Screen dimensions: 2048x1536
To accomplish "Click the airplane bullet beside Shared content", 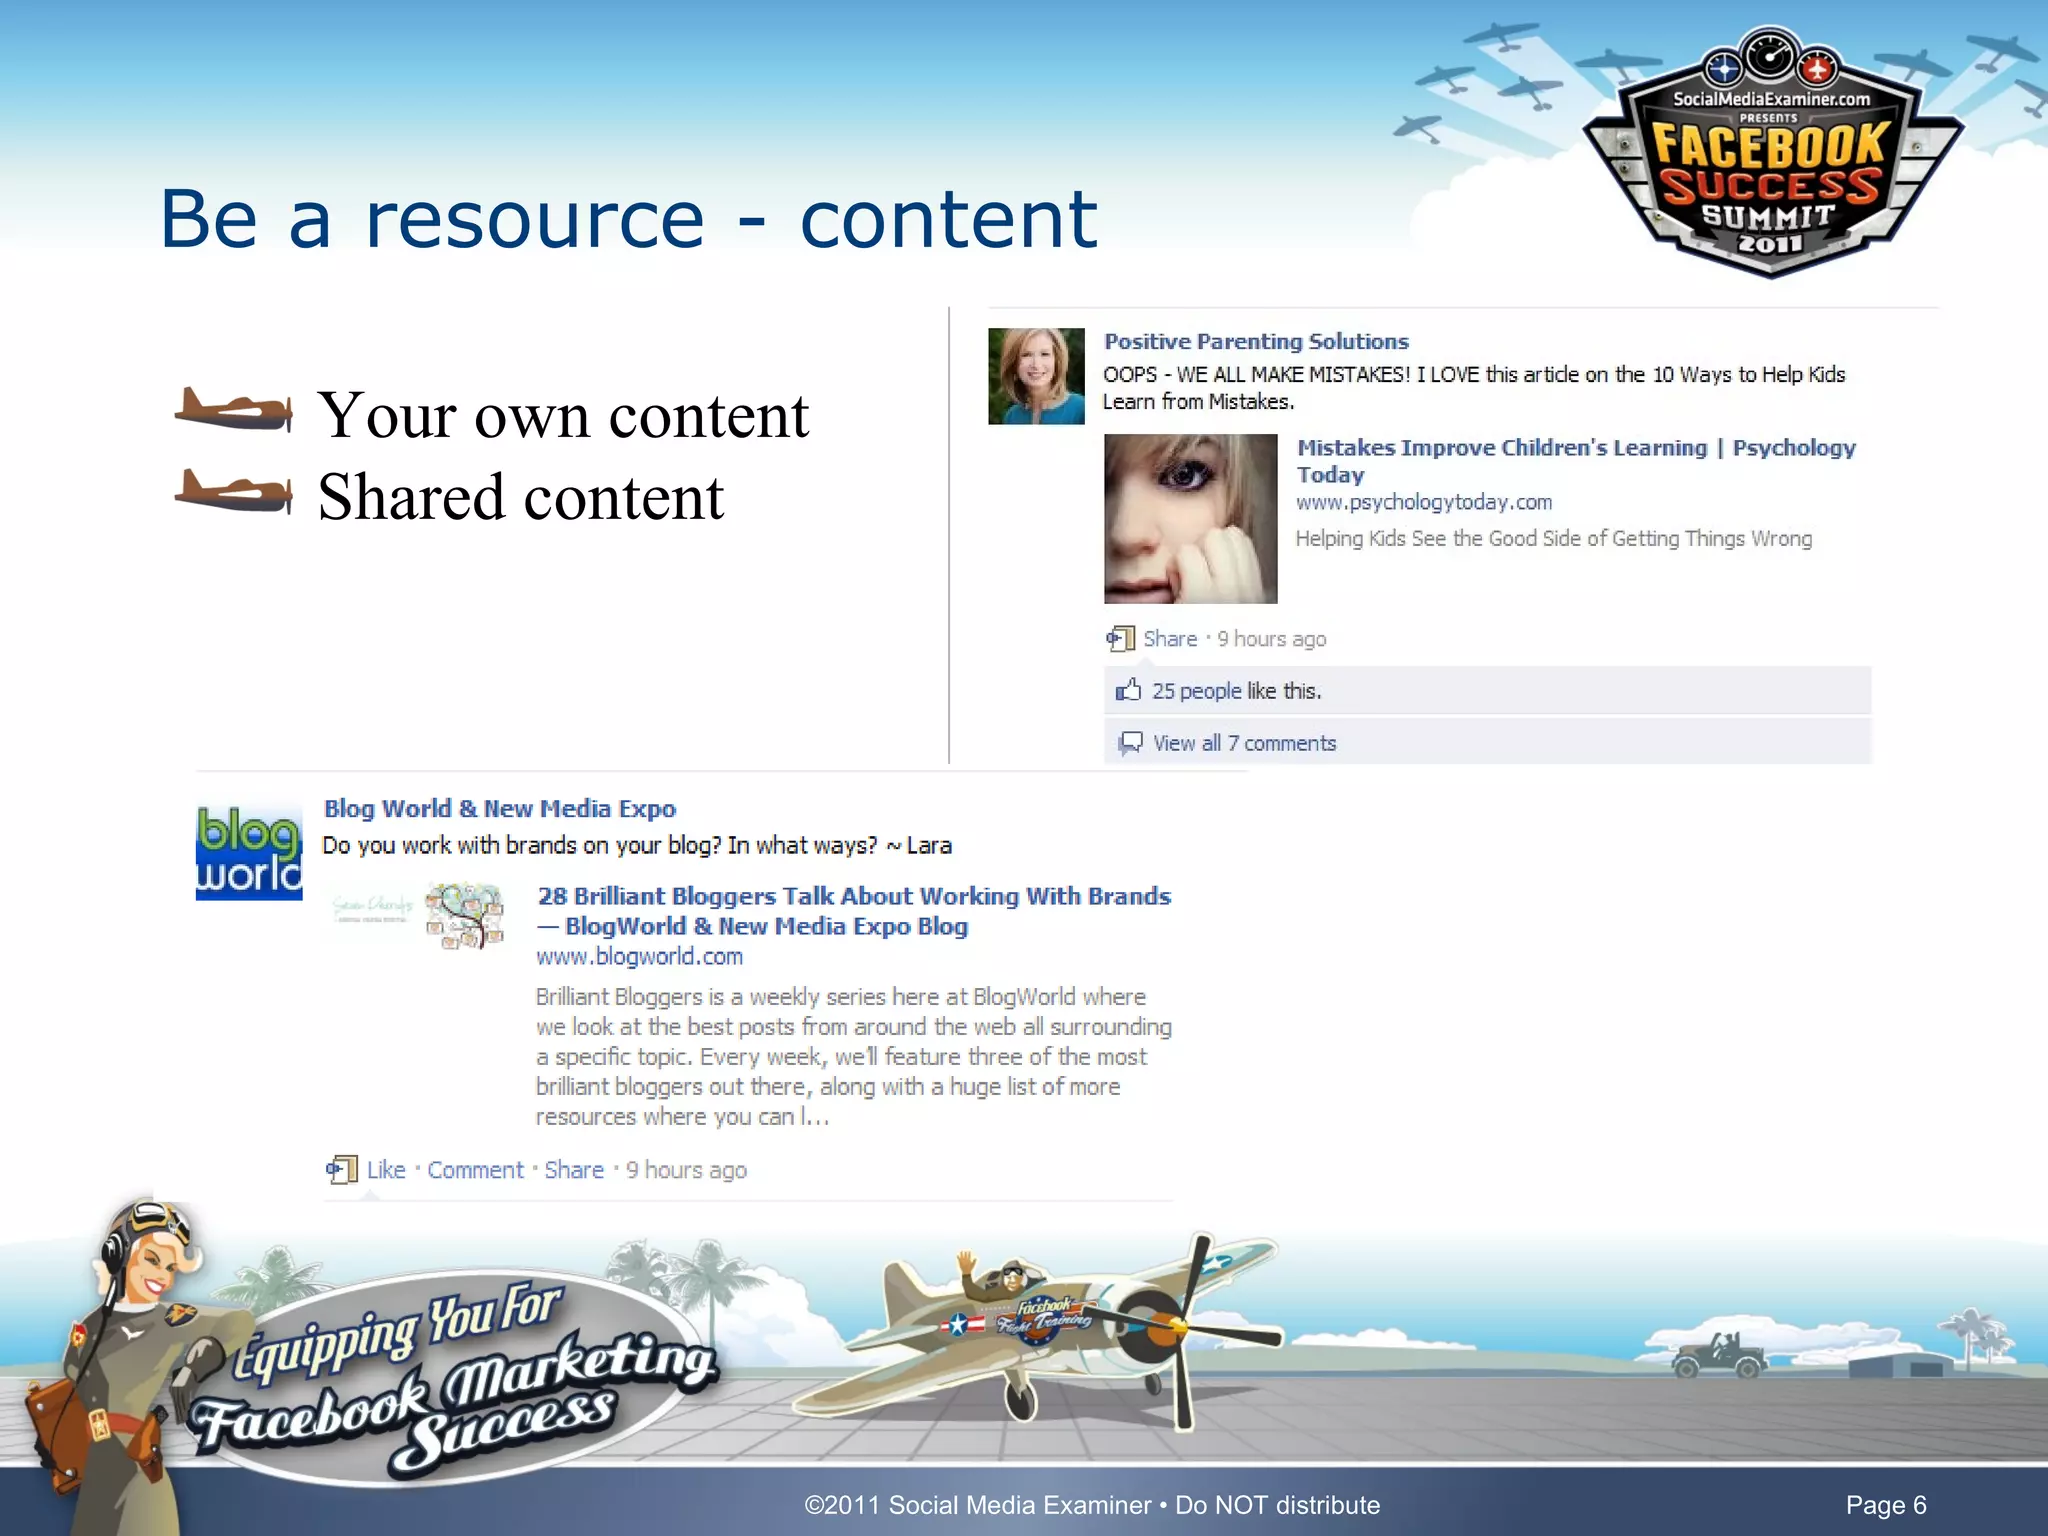I will 234,492.
